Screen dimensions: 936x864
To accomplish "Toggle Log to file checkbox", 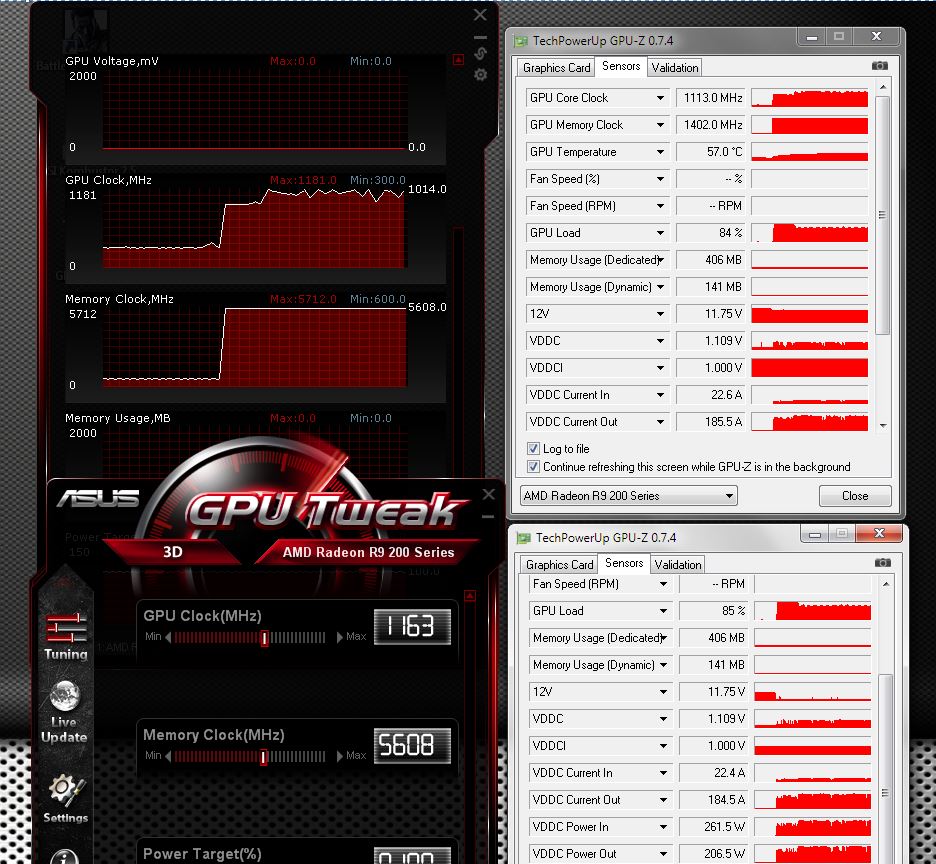I will point(533,448).
